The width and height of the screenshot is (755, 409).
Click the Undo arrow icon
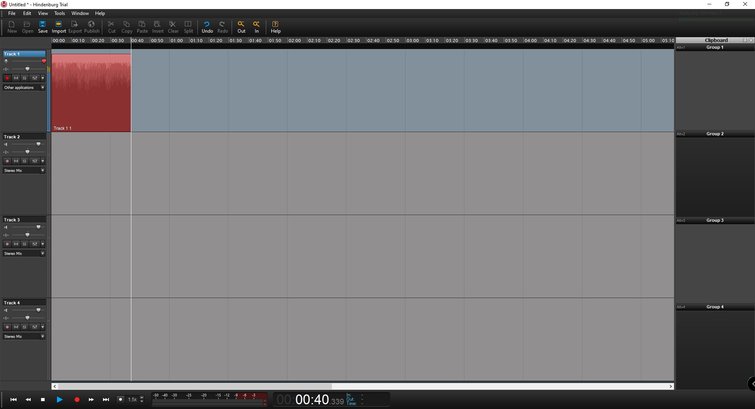click(207, 25)
